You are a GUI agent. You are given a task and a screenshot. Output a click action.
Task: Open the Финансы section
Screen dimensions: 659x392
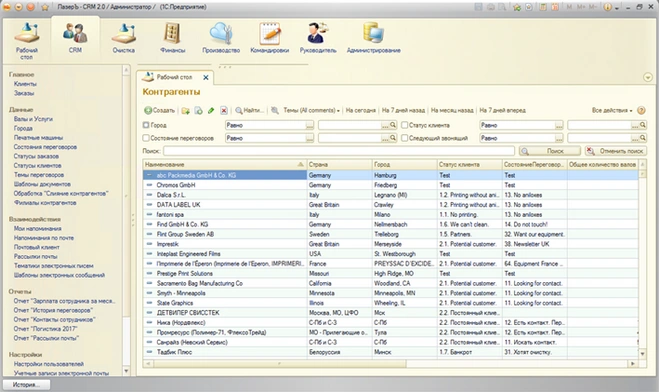point(172,38)
